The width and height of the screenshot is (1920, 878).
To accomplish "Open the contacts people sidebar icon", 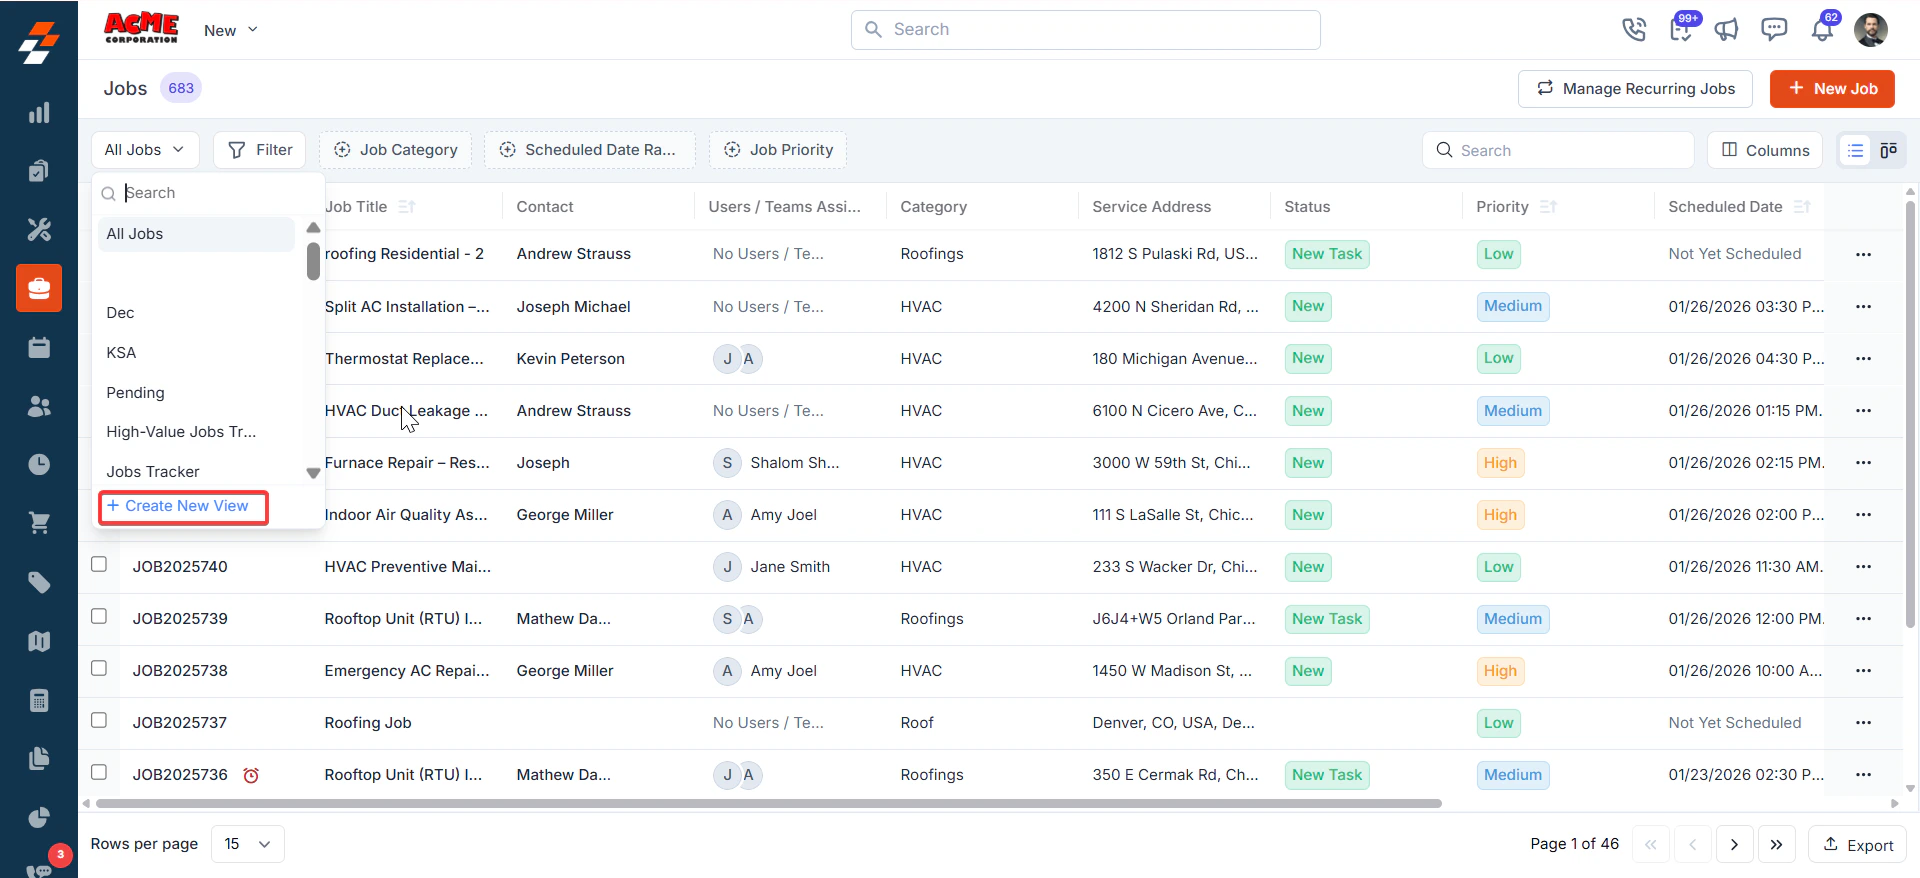I will [39, 406].
